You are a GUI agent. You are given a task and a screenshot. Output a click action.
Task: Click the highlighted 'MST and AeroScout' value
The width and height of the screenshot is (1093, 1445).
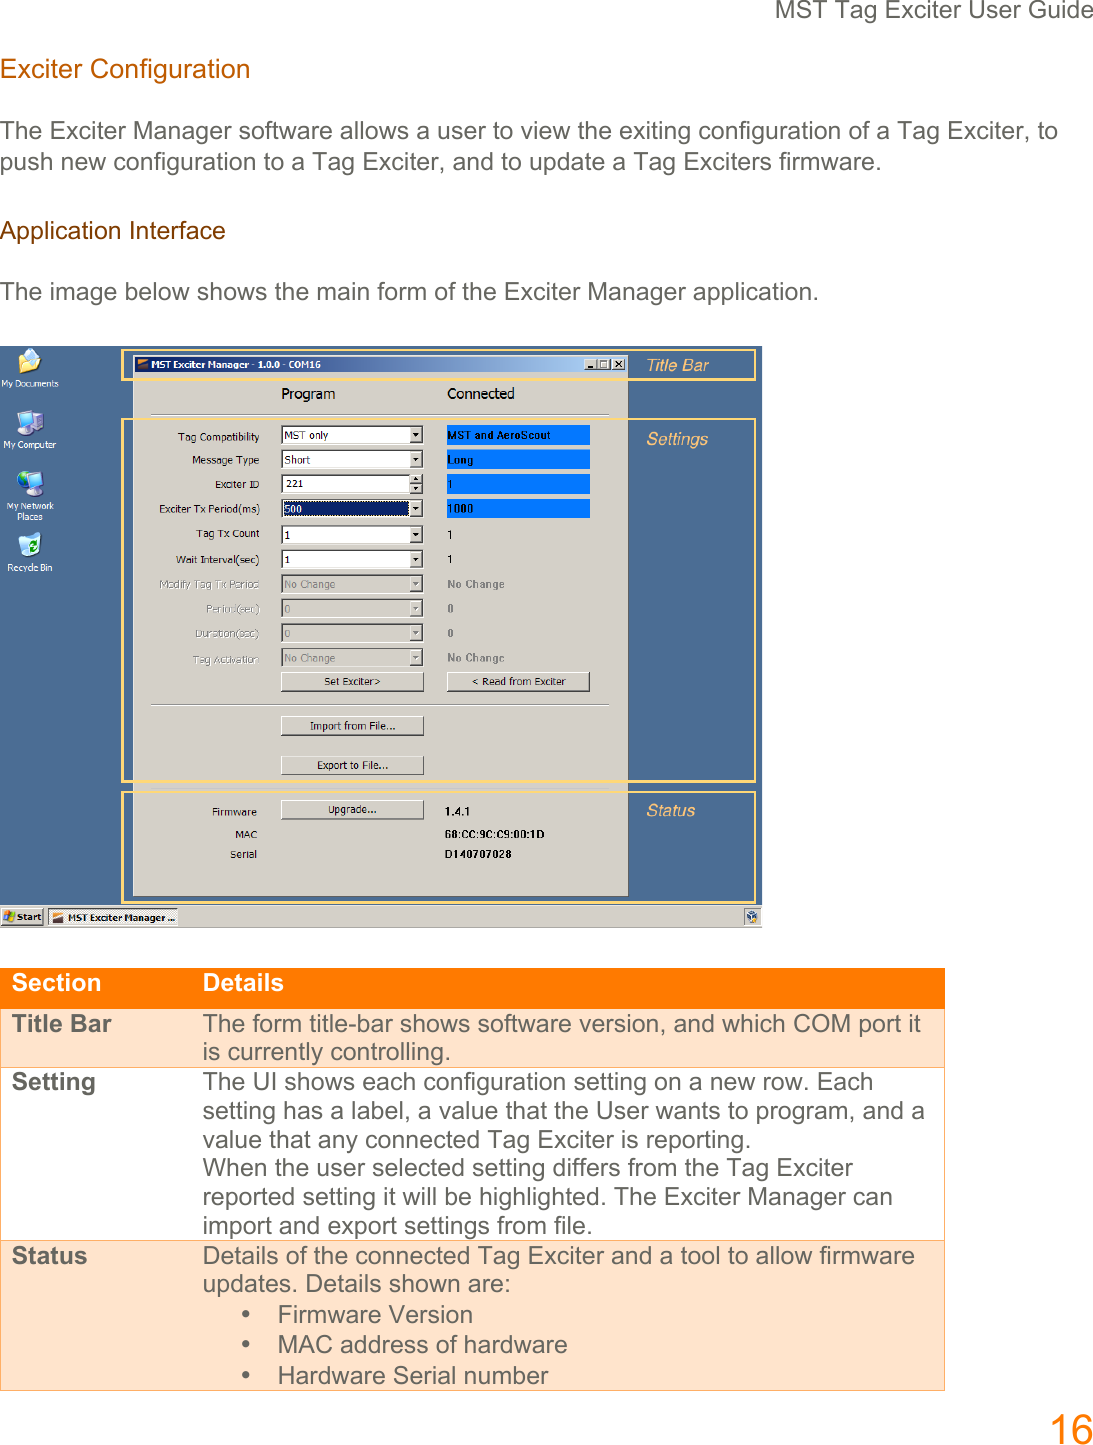point(518,435)
